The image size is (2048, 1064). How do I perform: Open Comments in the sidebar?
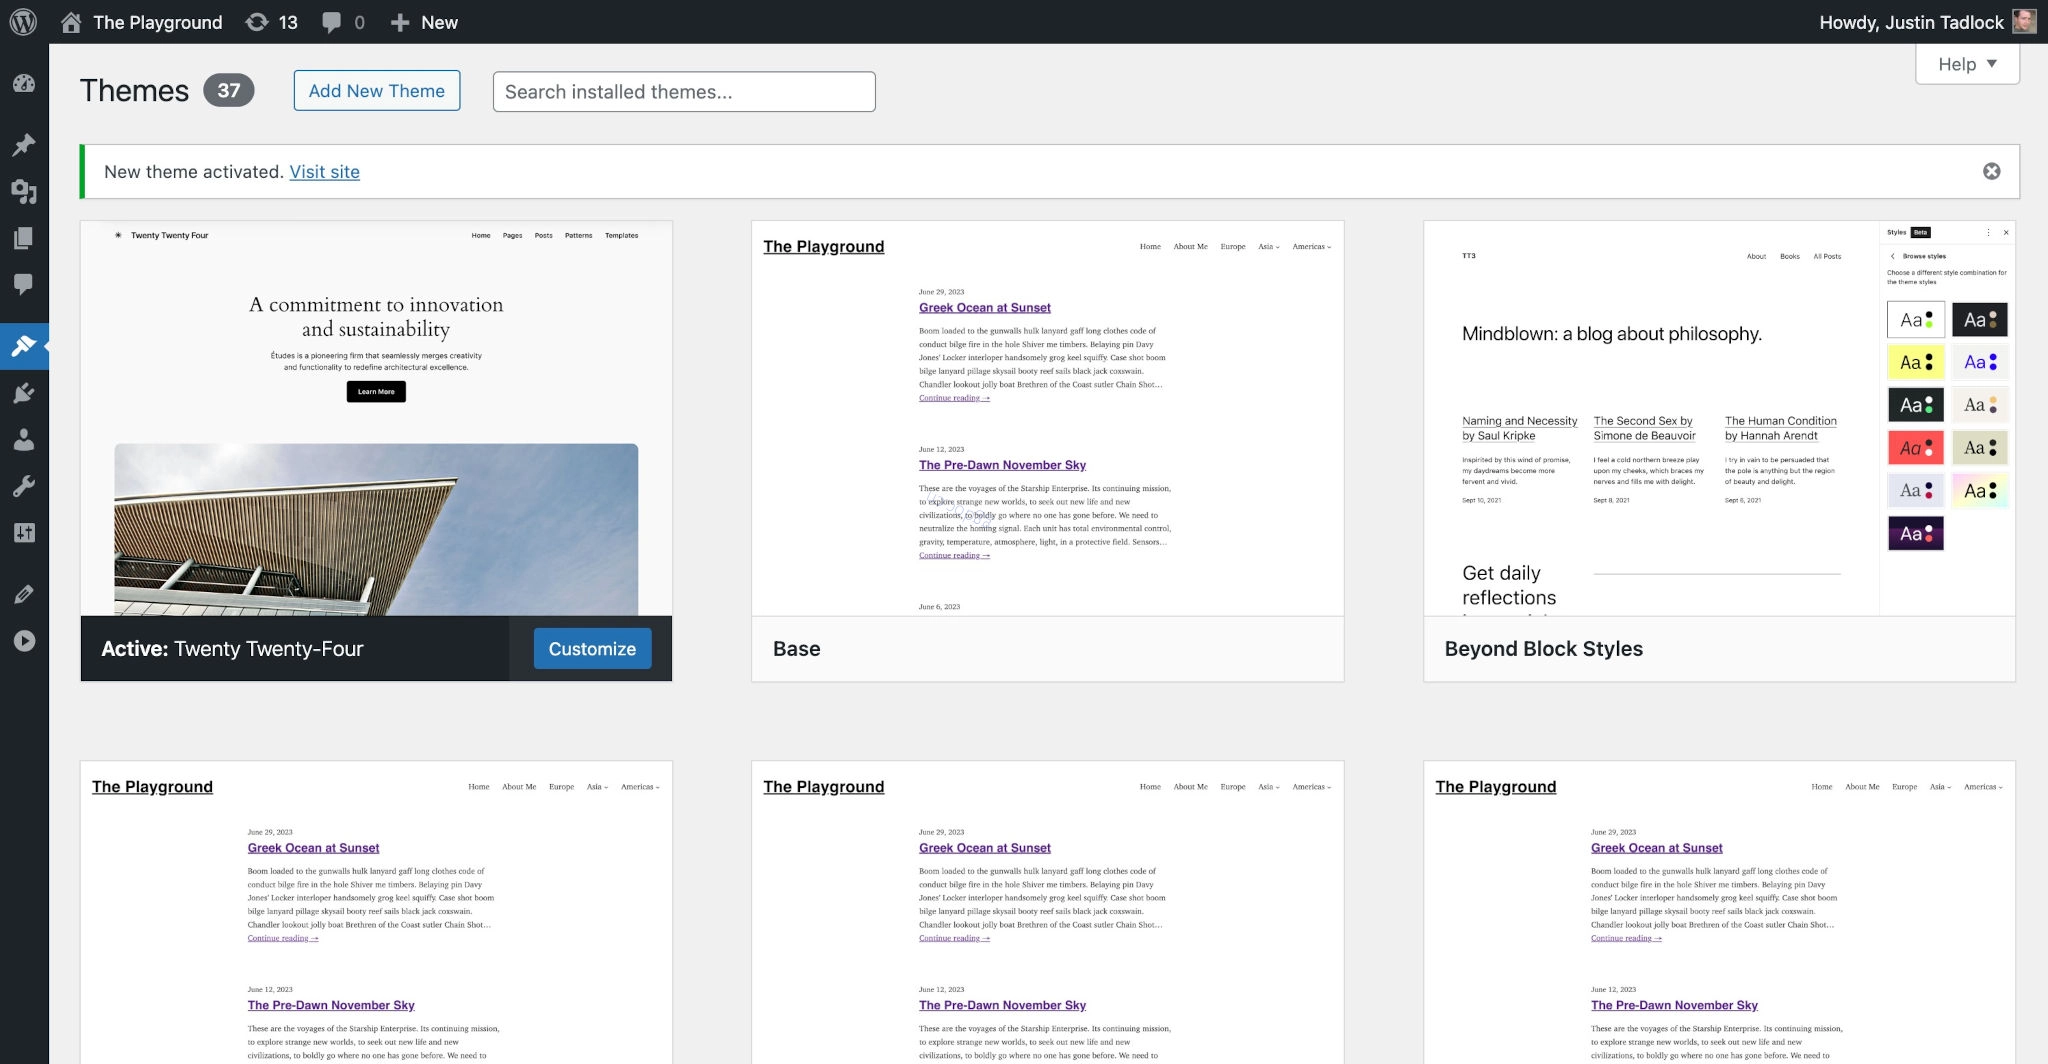click(24, 284)
